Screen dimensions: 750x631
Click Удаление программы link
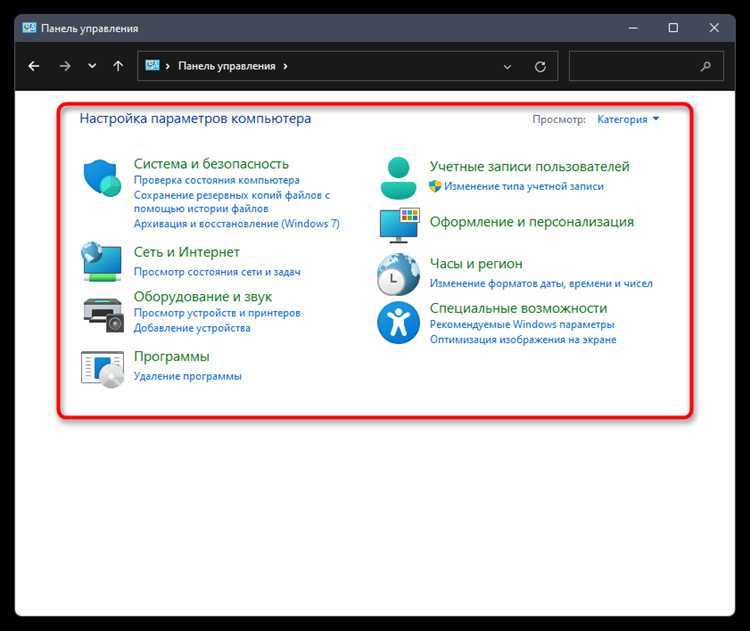tap(188, 376)
